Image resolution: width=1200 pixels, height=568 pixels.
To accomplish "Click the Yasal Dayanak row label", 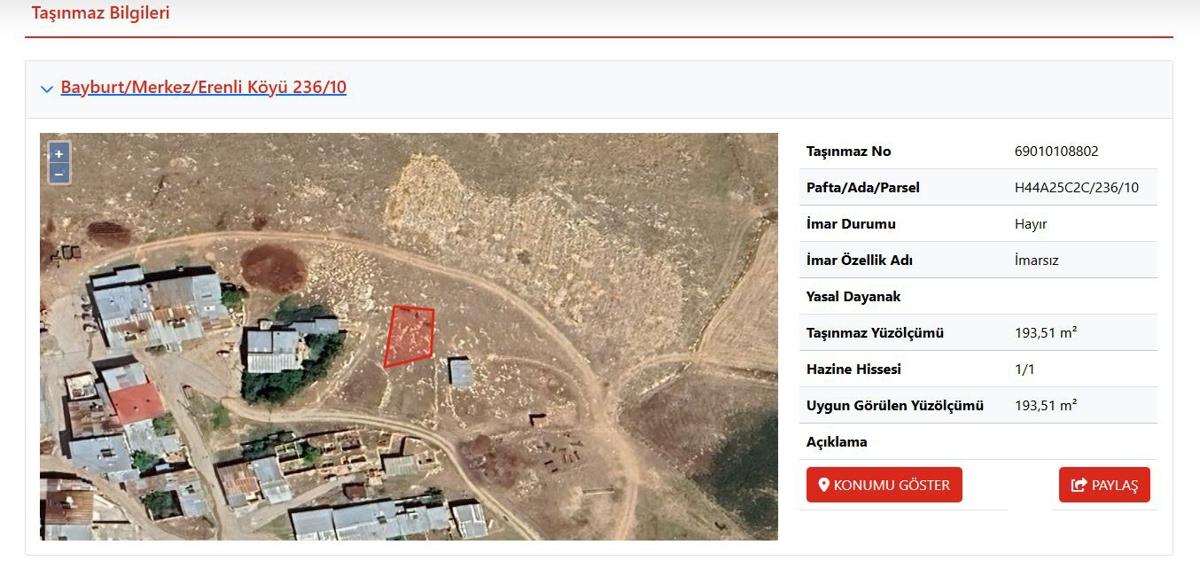I will pos(853,297).
